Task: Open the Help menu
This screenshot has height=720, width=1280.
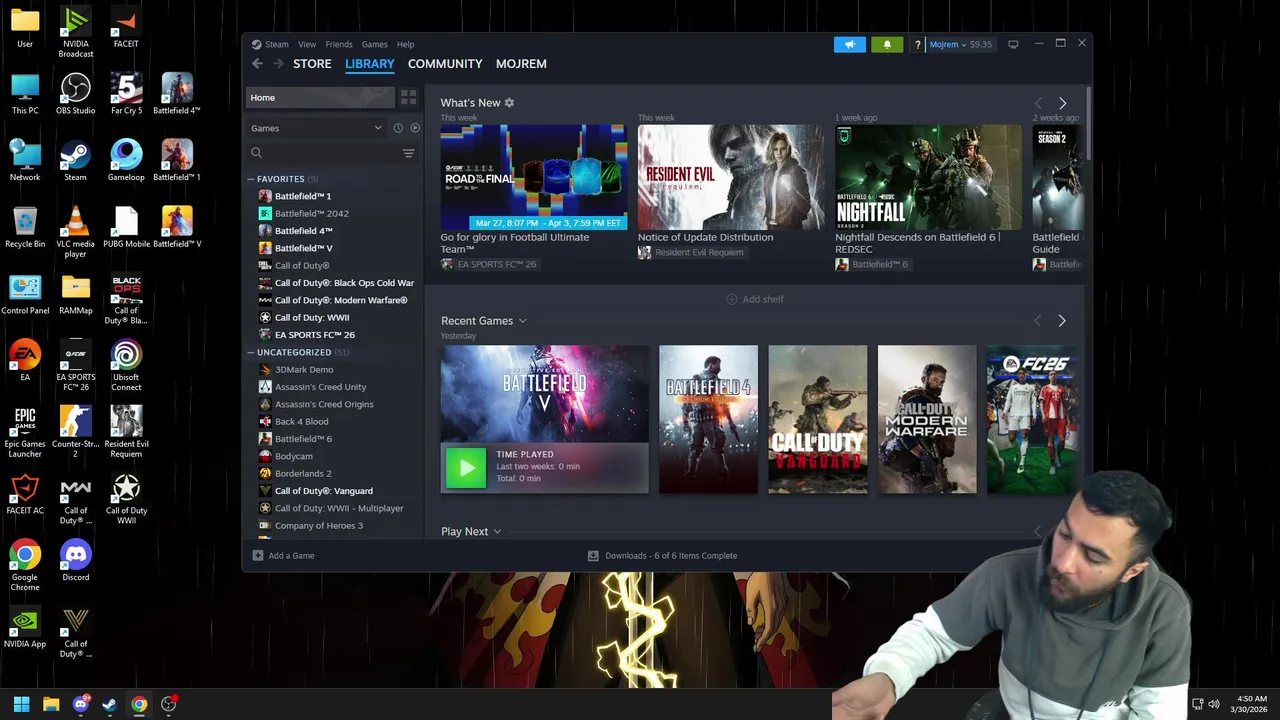Action: [x=405, y=44]
